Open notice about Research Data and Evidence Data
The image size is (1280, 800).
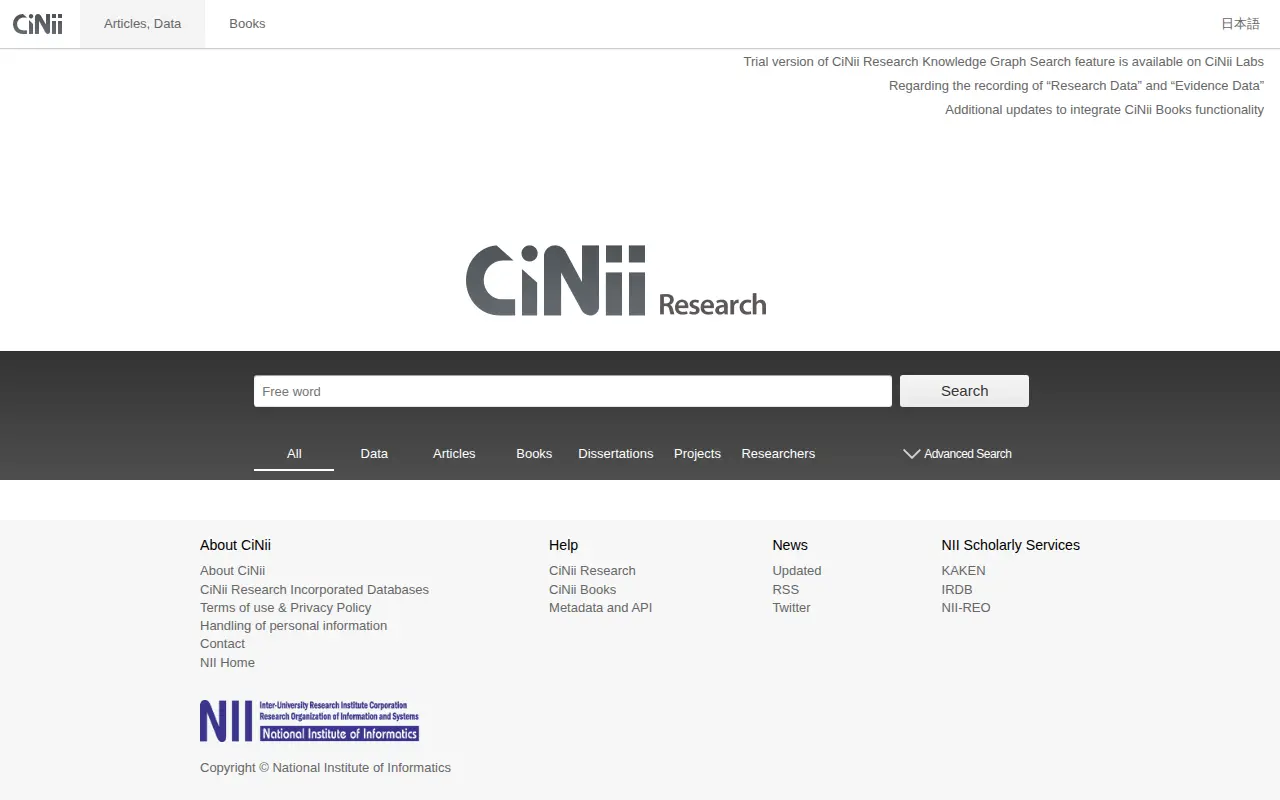click(1076, 86)
